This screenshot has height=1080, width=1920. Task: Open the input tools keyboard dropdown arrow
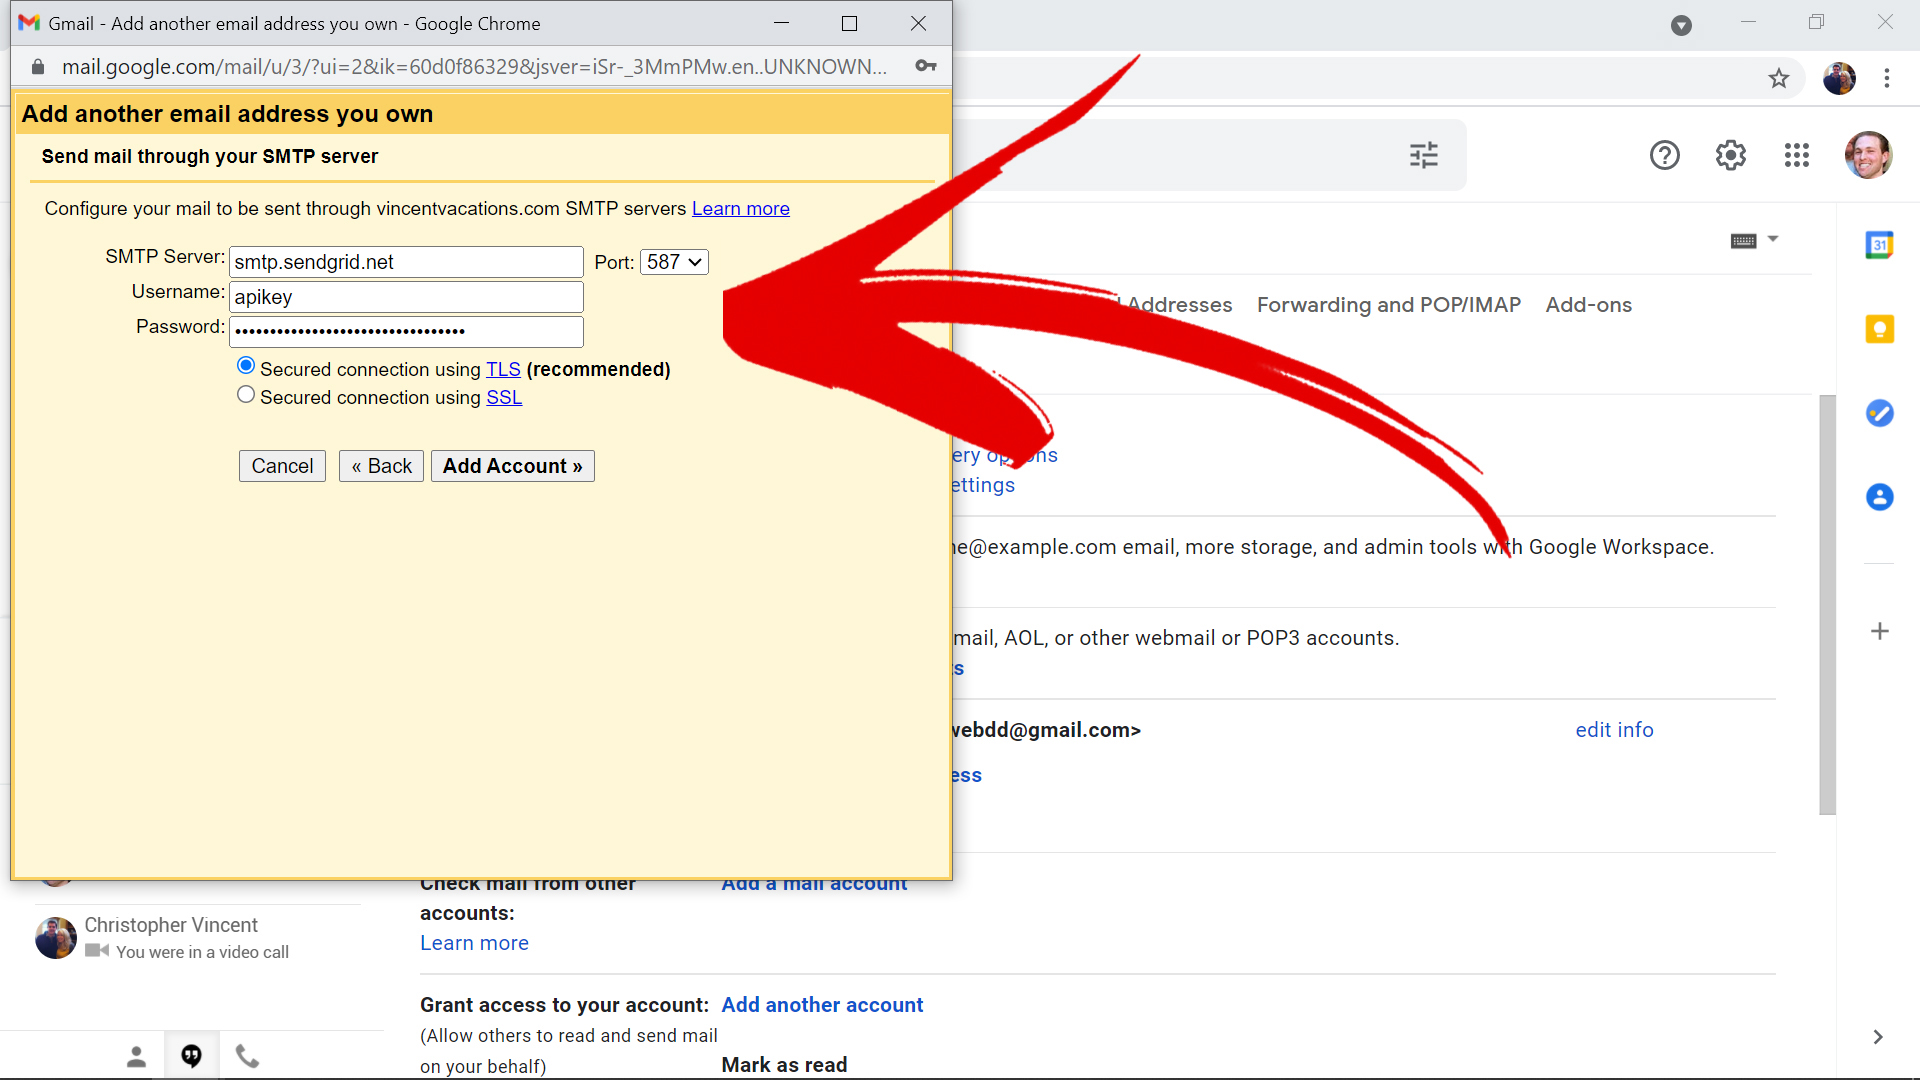click(1773, 239)
